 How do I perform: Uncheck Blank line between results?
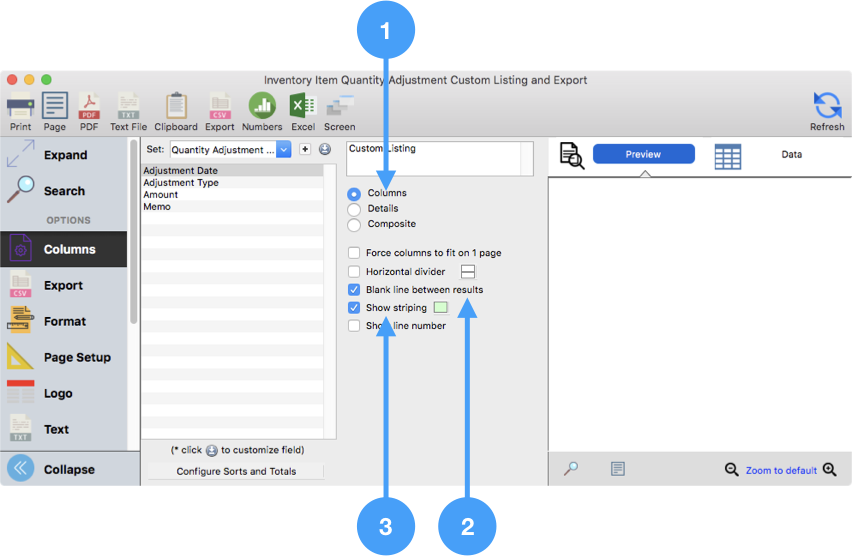(354, 290)
